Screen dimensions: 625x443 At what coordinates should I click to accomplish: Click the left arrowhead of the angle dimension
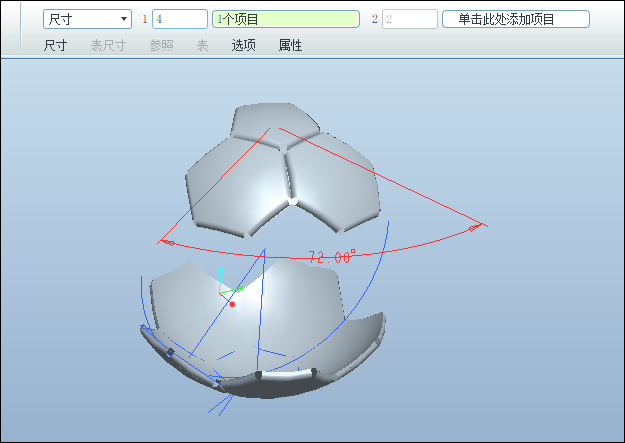pyautogui.click(x=168, y=242)
